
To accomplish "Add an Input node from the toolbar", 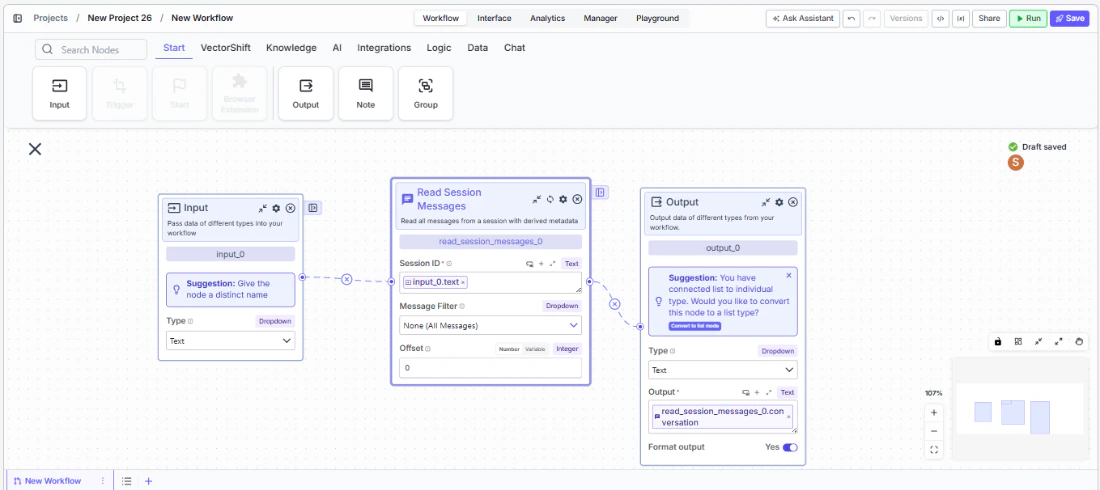I will [x=60, y=93].
